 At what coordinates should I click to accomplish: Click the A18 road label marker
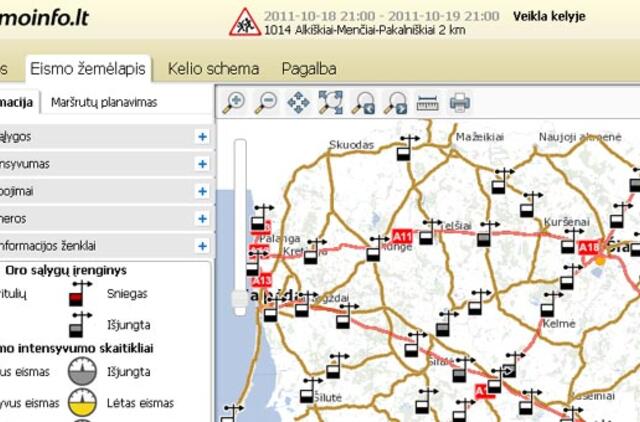[x=589, y=247]
